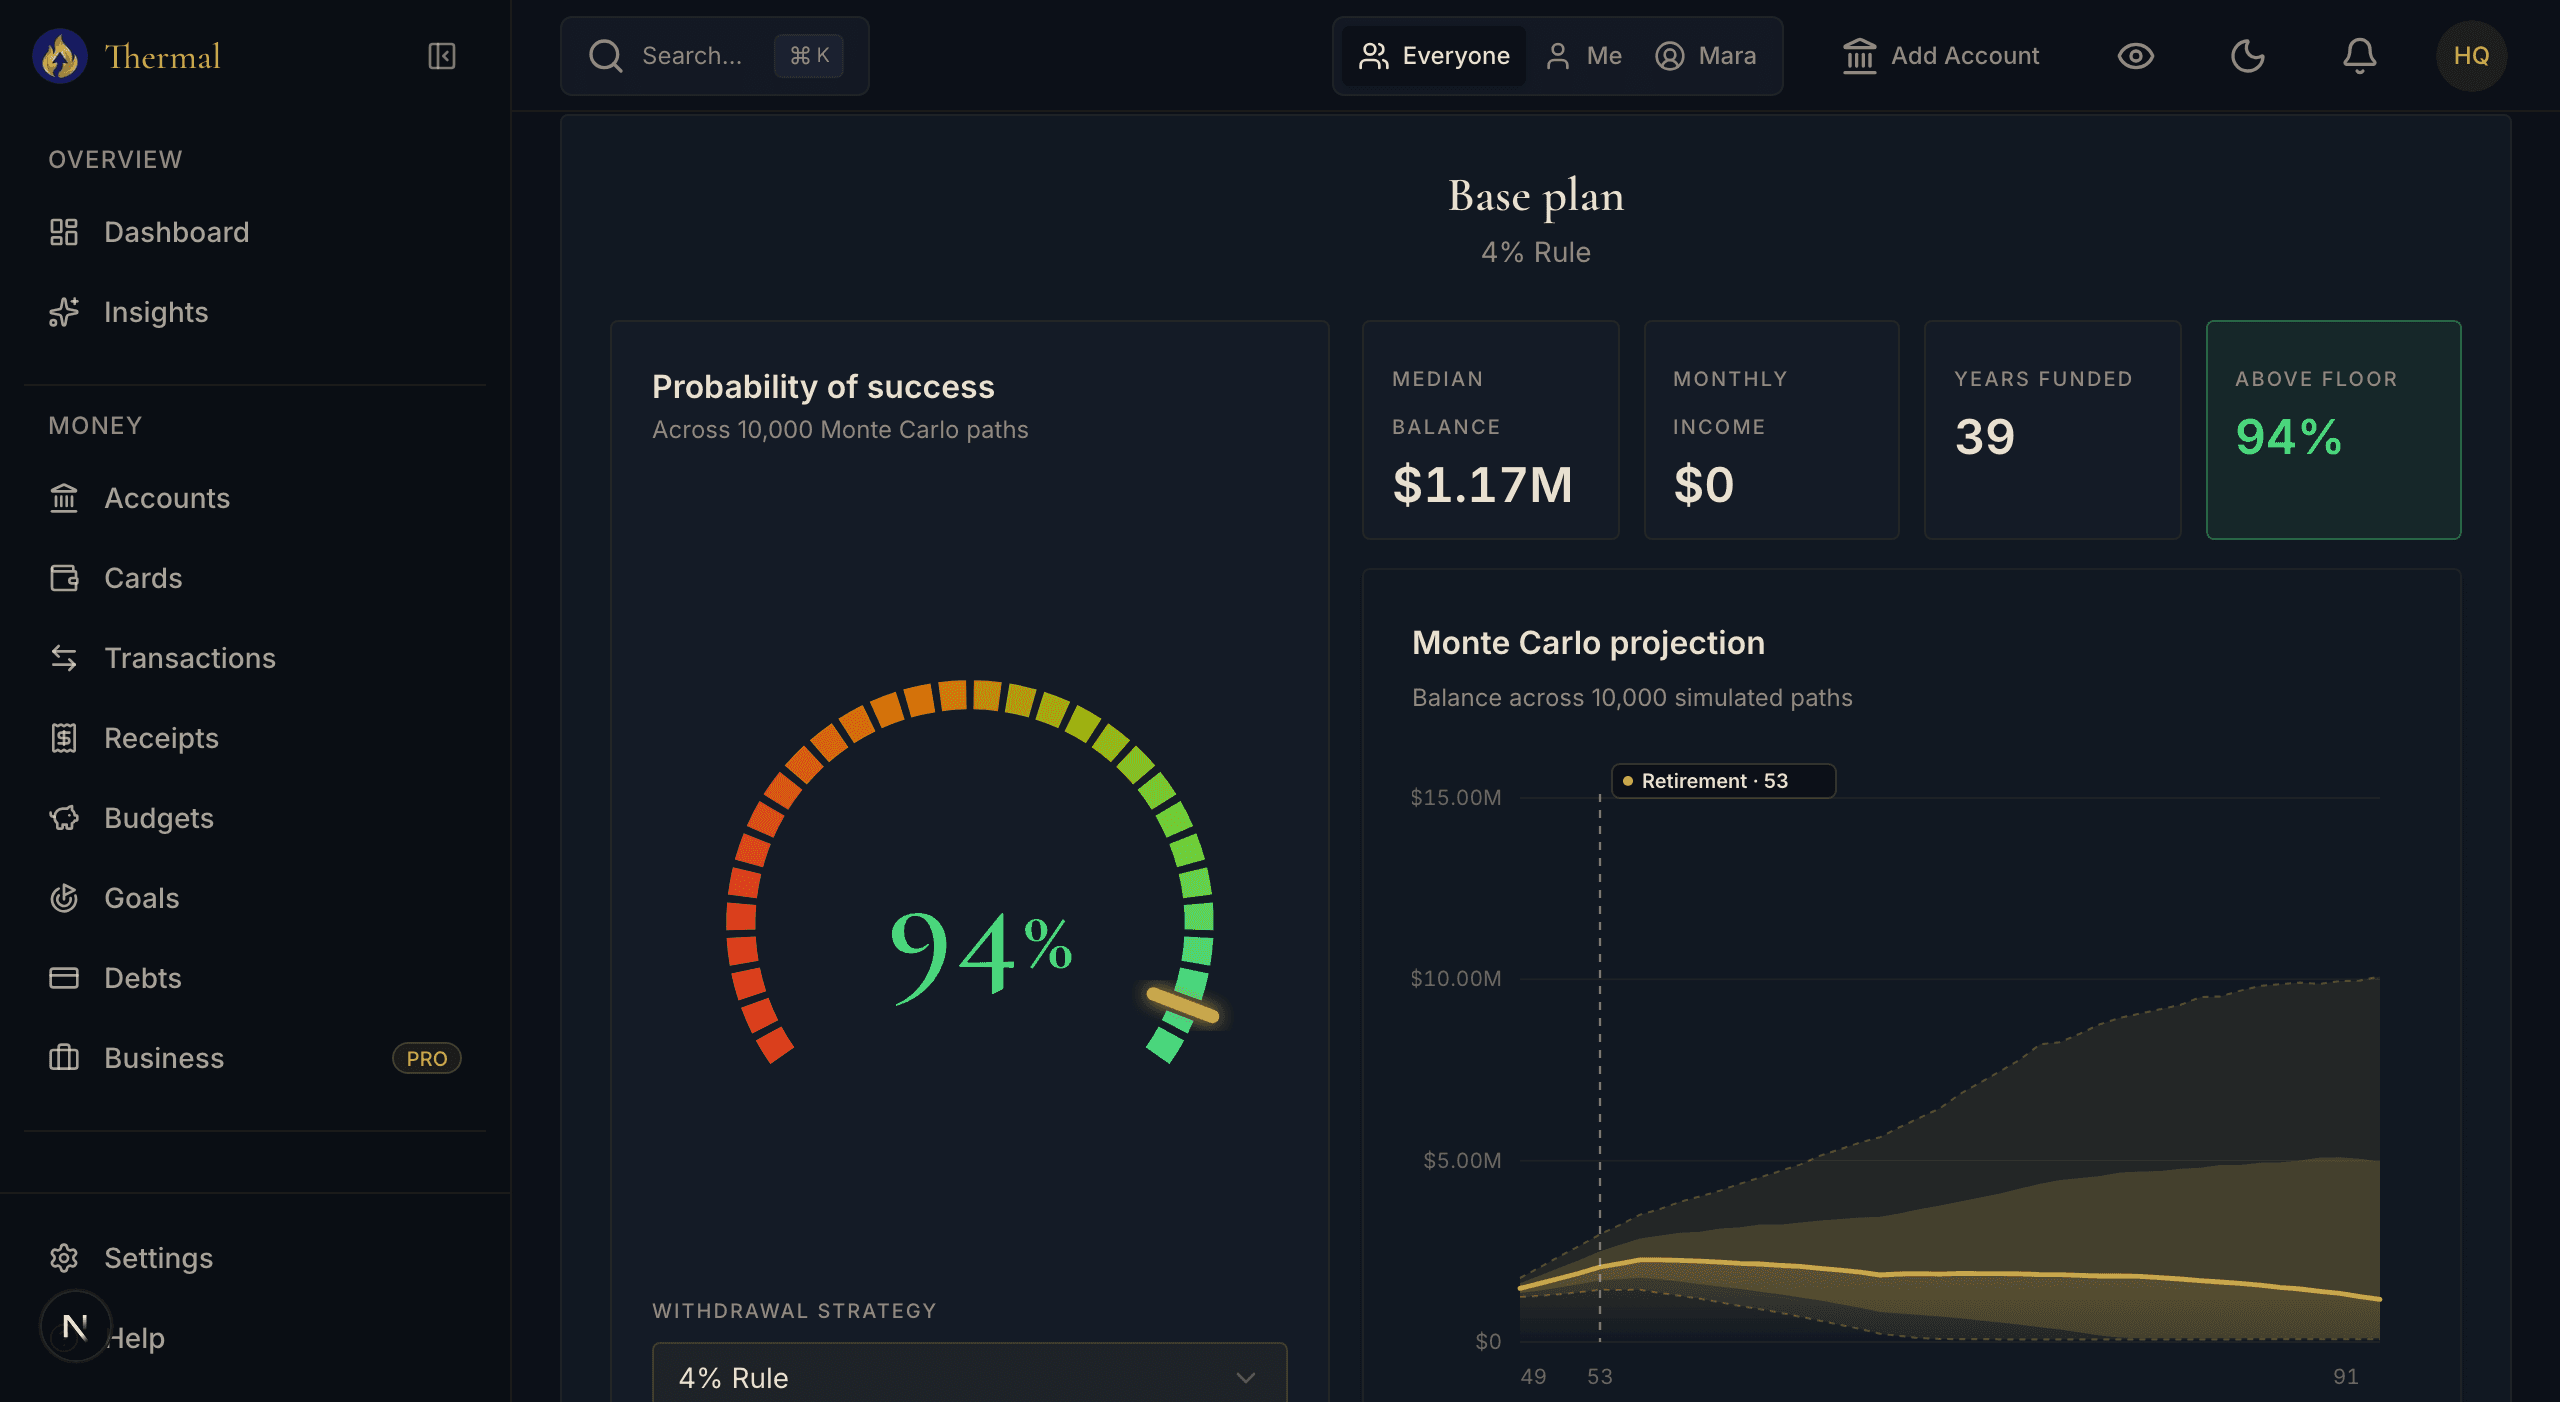Click the Retirement · 53 marker label

pyautogui.click(x=1723, y=781)
